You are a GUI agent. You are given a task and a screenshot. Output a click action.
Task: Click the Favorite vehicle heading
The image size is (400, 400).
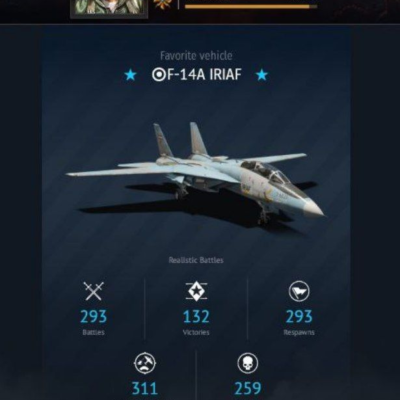click(x=196, y=56)
